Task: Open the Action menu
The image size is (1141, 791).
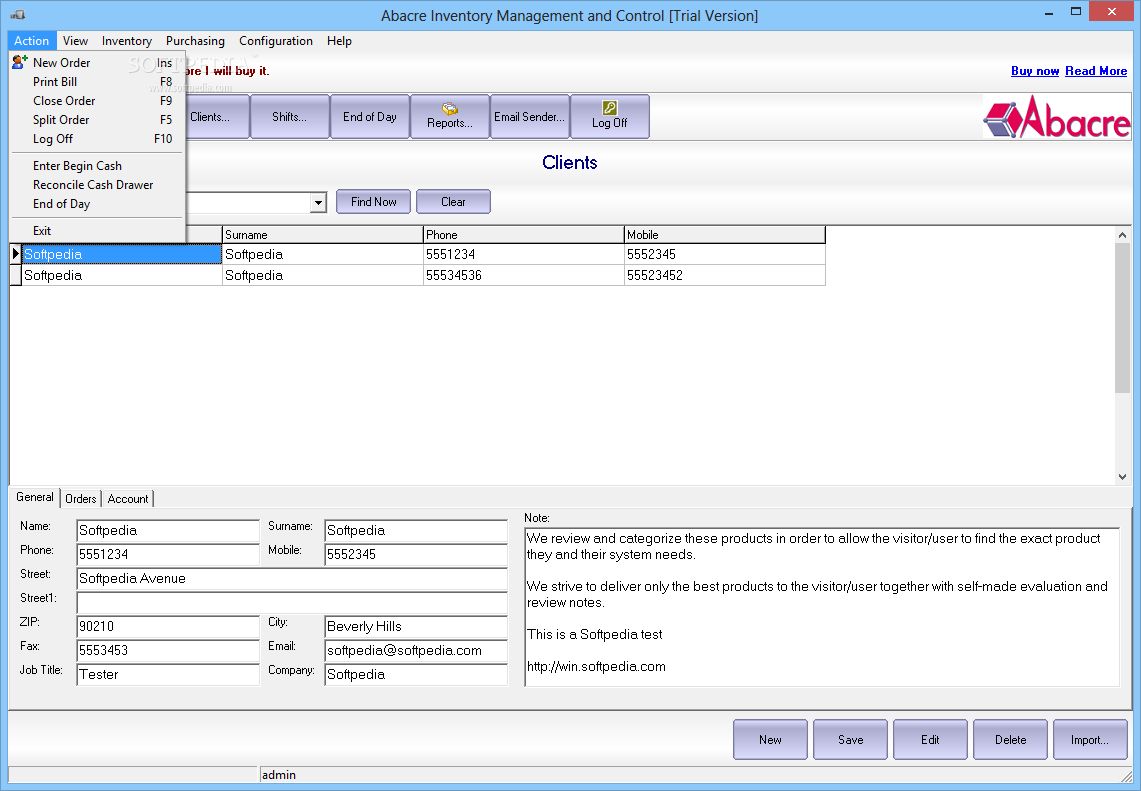Action: point(31,41)
